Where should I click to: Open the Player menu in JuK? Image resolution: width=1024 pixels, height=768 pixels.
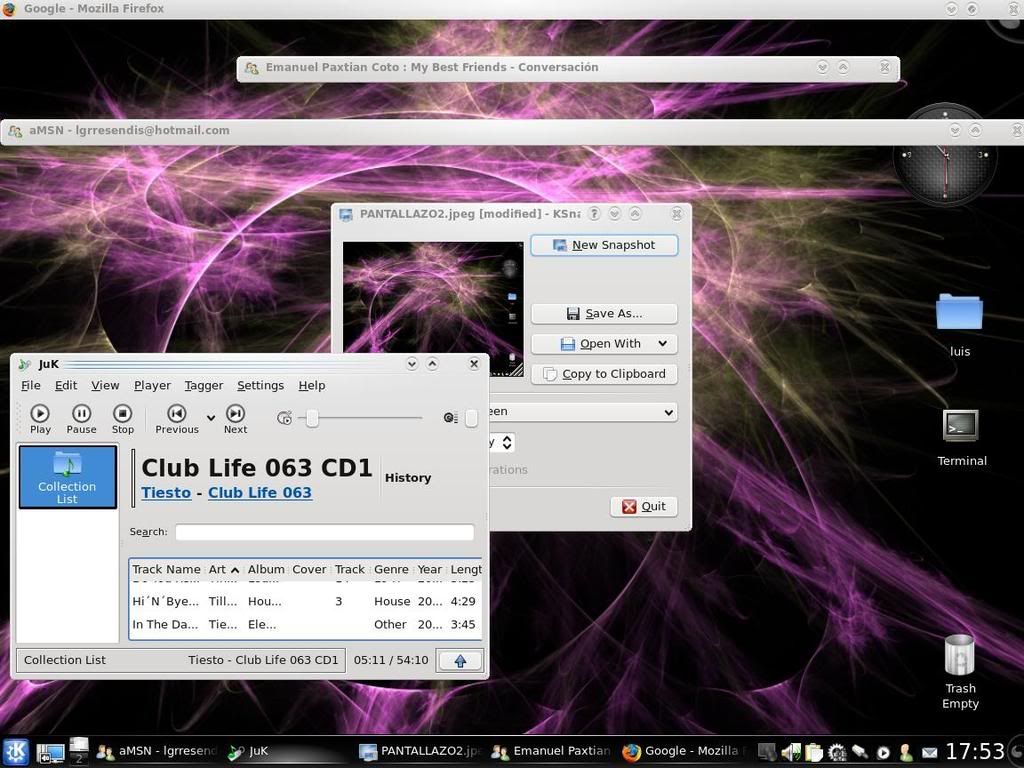(152, 385)
